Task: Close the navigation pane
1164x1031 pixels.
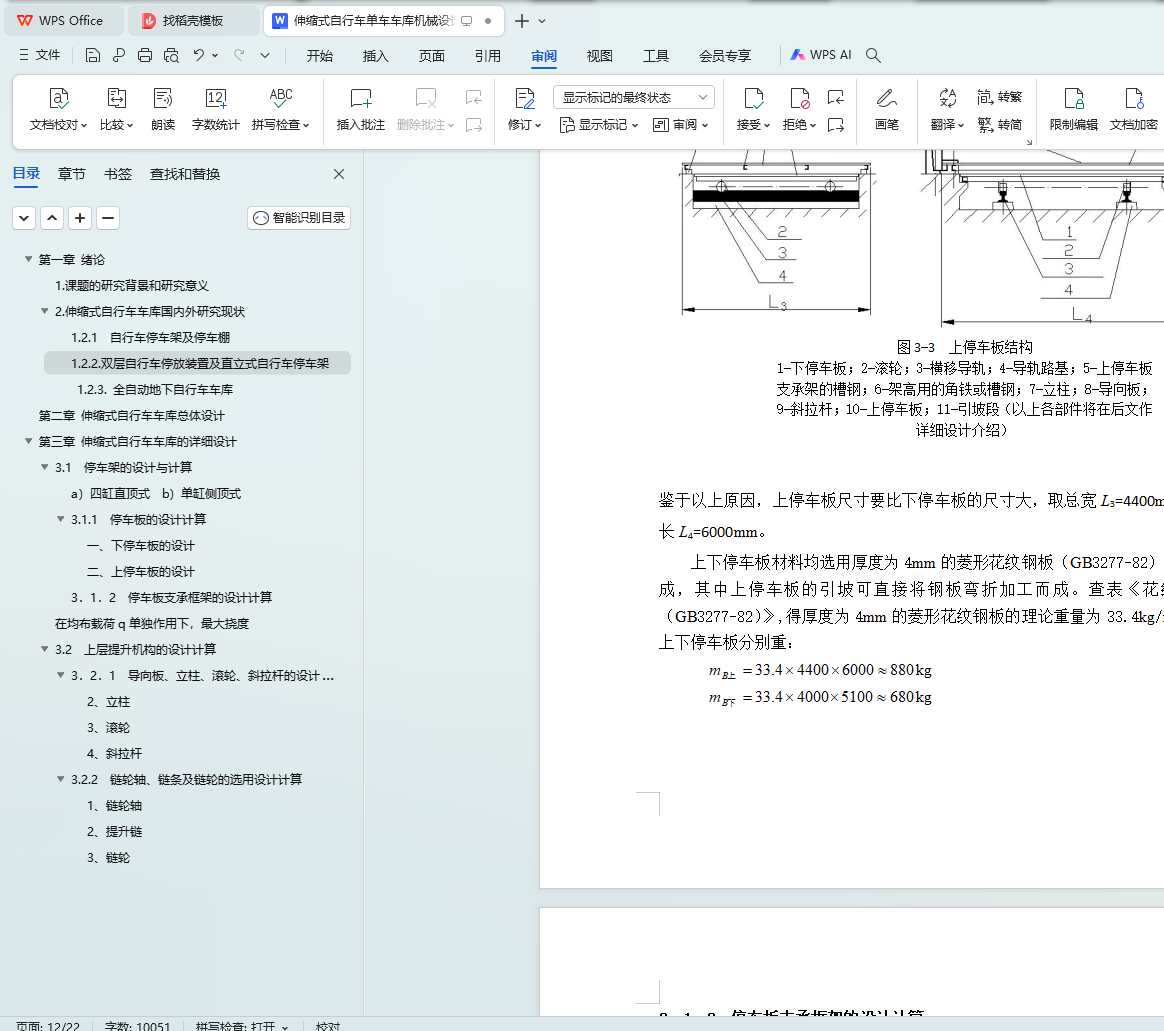Action: tap(339, 174)
